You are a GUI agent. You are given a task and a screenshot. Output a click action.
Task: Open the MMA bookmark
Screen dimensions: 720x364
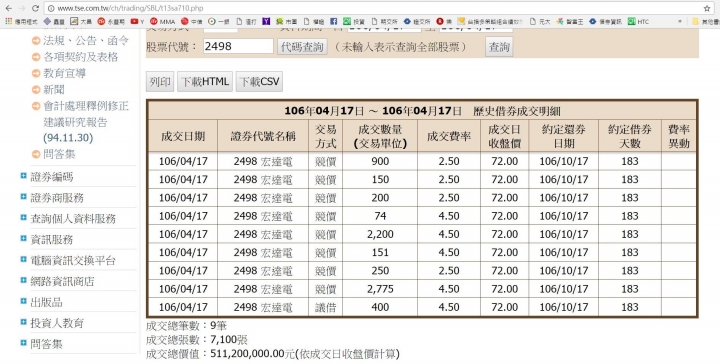163,21
